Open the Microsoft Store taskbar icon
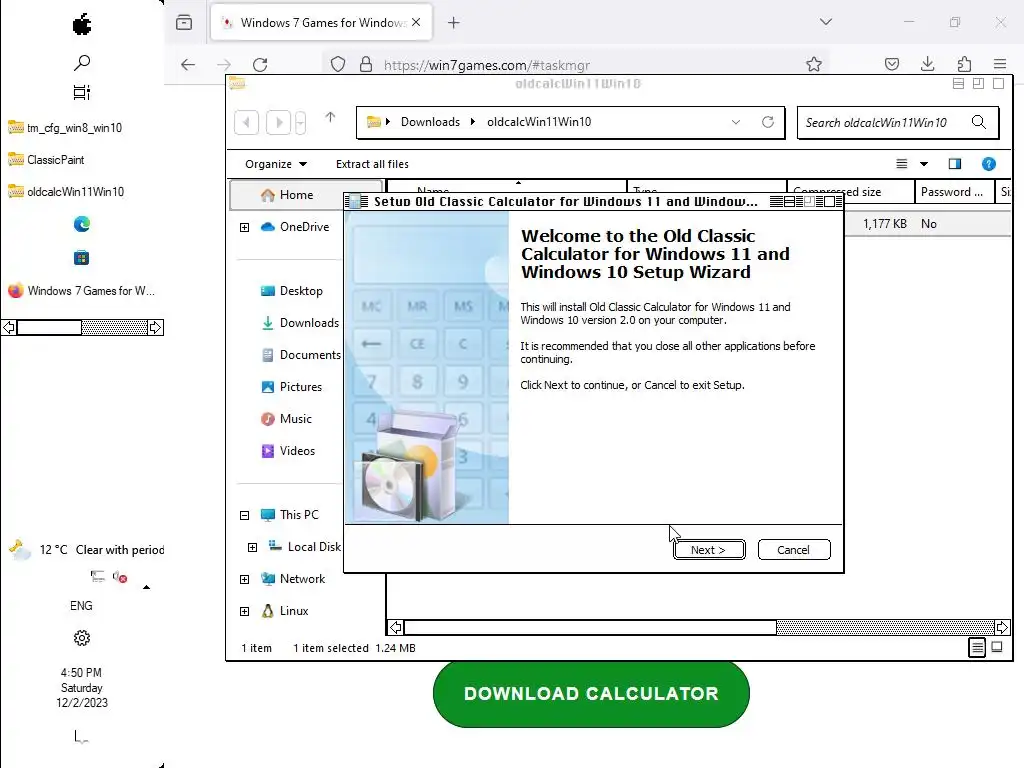This screenshot has height=768, width=1024. pyautogui.click(x=82, y=258)
